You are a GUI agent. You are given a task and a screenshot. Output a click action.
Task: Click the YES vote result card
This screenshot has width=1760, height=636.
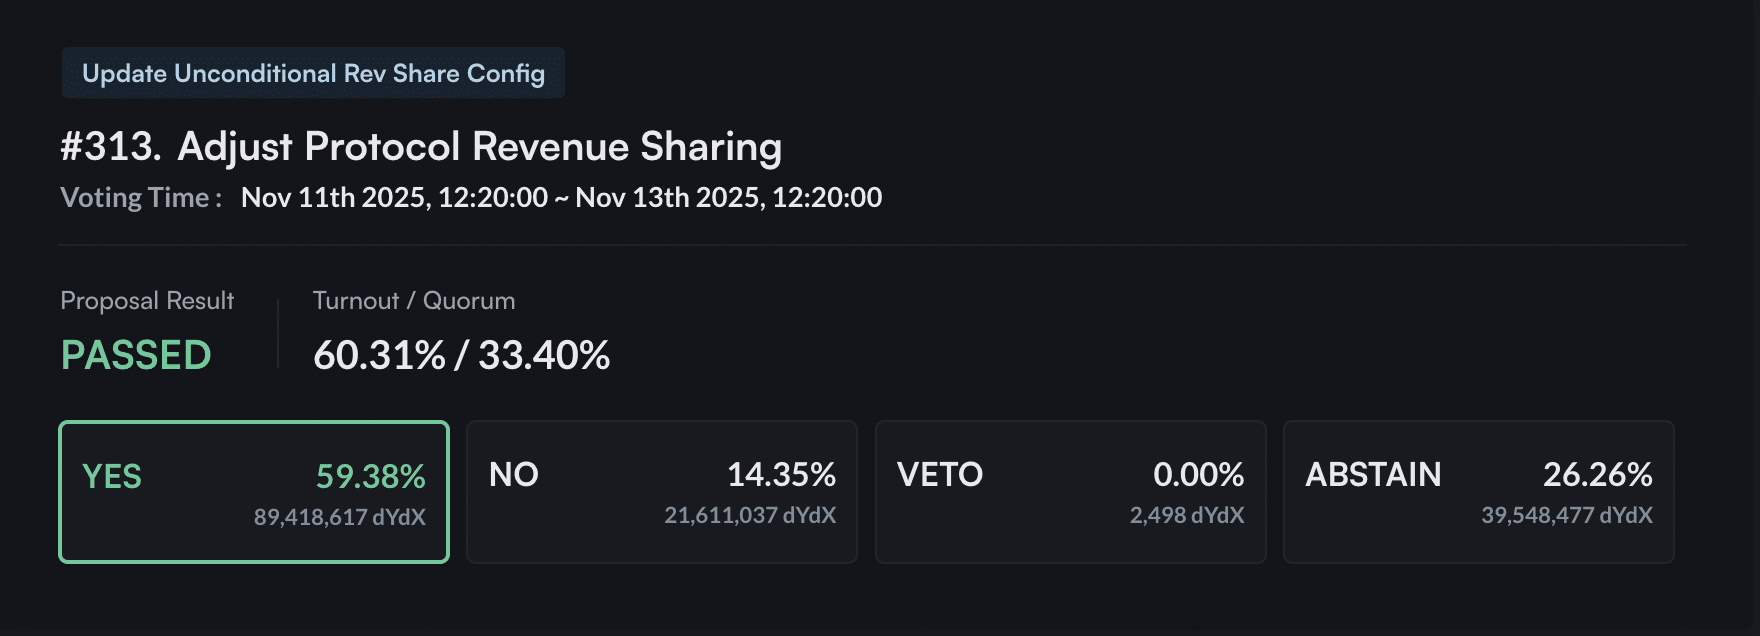pos(255,491)
